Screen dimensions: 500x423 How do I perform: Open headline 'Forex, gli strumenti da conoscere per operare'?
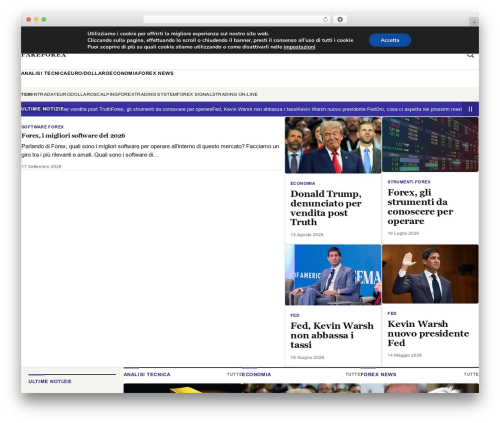click(420, 207)
